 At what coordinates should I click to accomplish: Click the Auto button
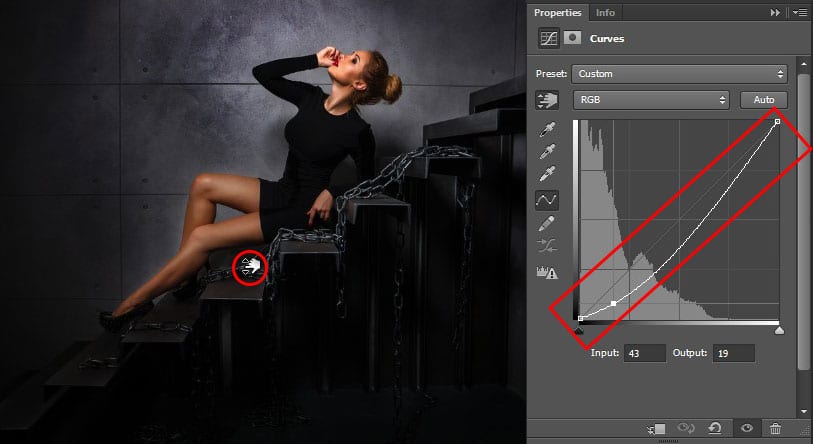764,100
